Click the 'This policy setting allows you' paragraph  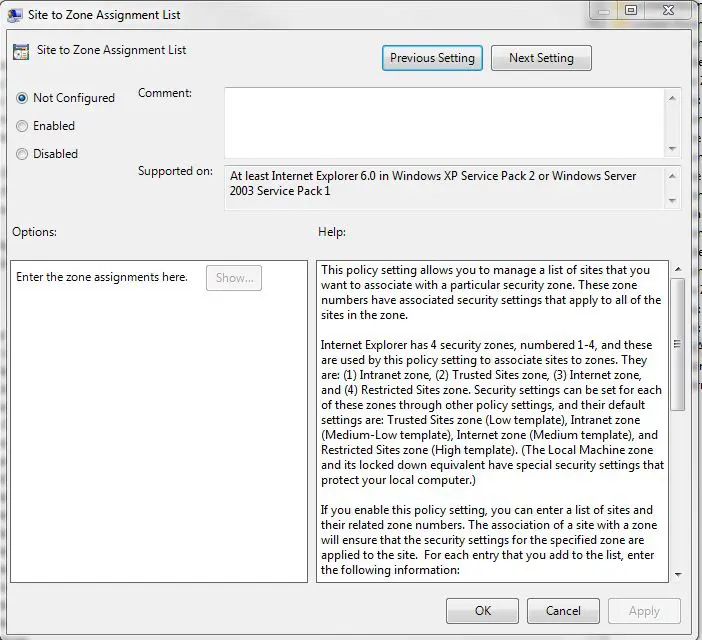click(491, 292)
